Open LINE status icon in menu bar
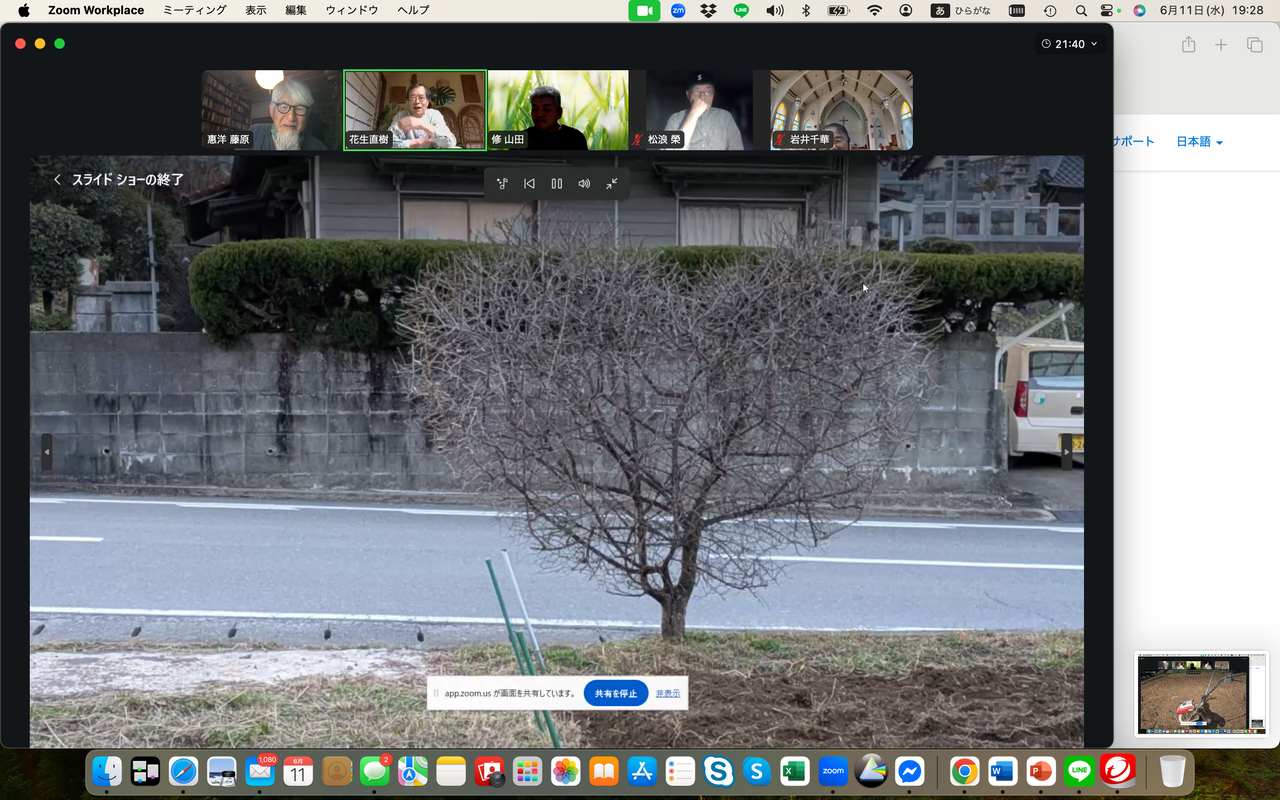 (x=741, y=10)
